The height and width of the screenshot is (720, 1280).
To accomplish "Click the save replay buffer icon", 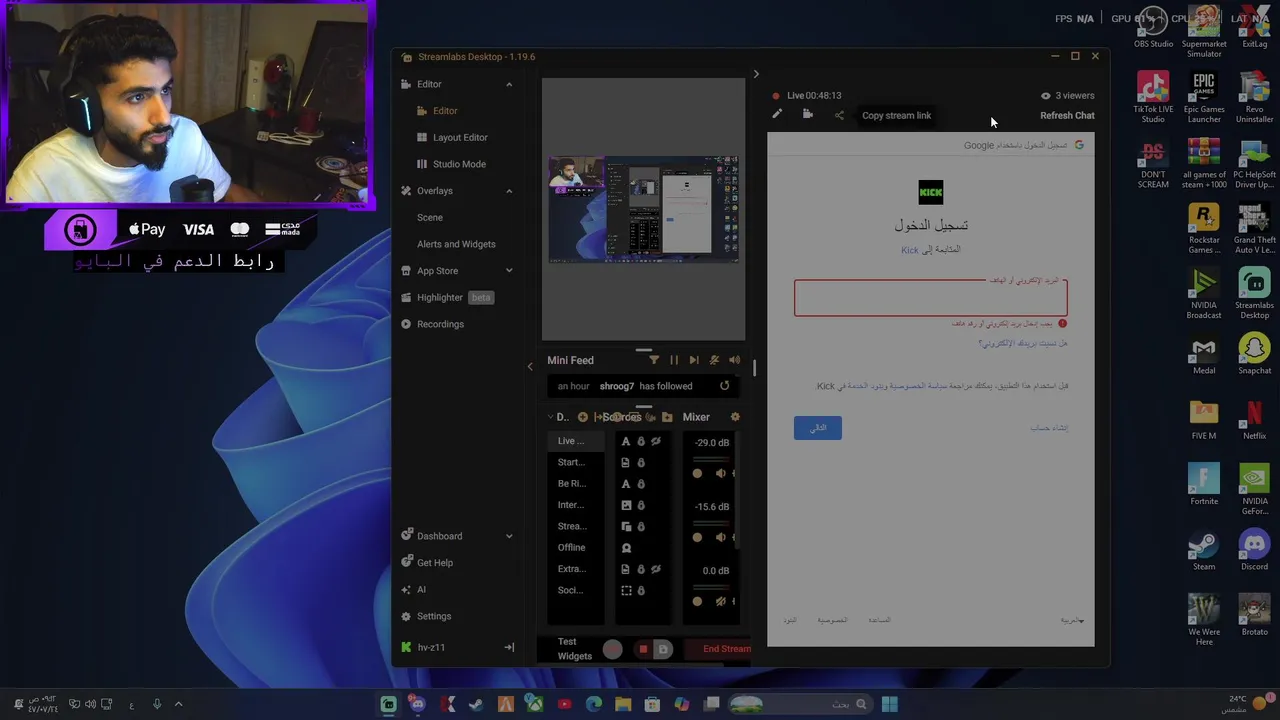I will click(662, 649).
